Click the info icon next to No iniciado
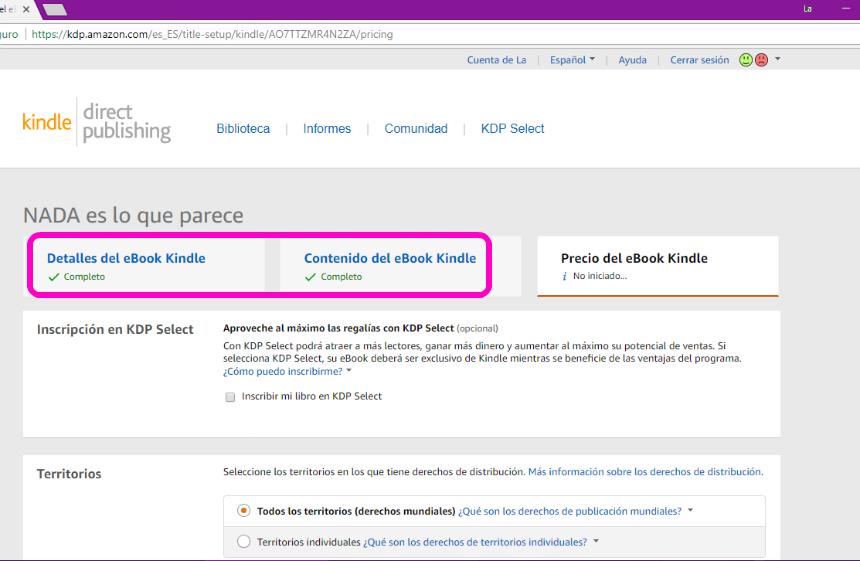 point(564,276)
